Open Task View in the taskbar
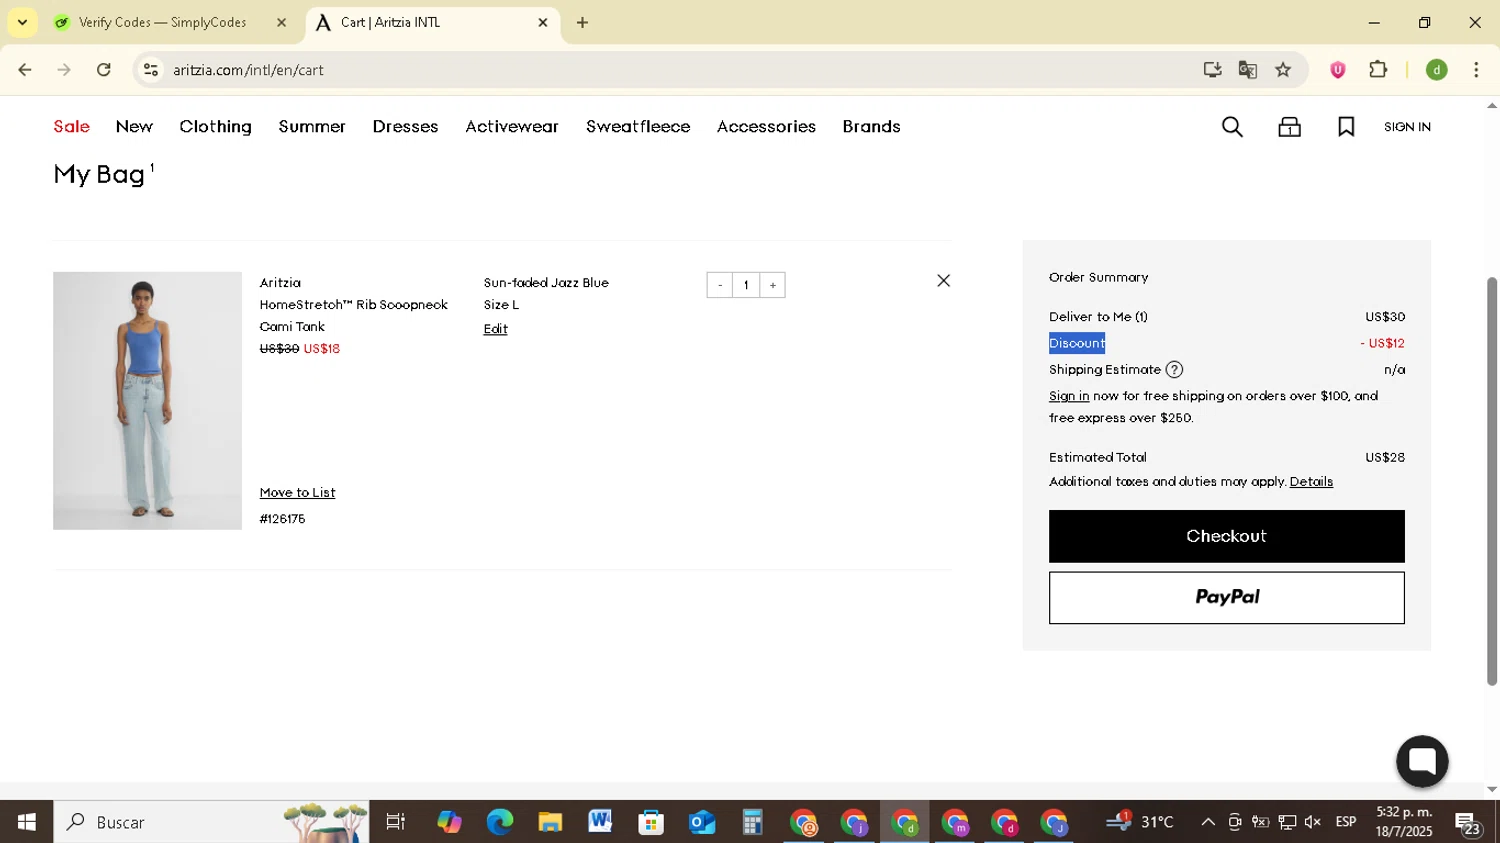This screenshot has width=1500, height=843. 396,822
